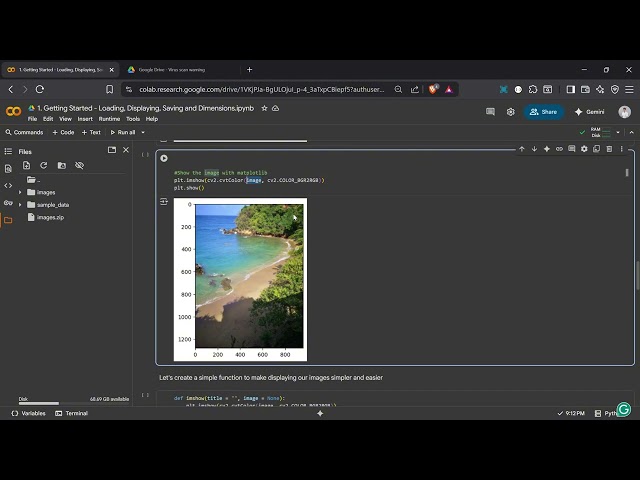The image size is (640, 480).
Task: Click the Colab URL address bar
Action: pyautogui.click(x=262, y=89)
